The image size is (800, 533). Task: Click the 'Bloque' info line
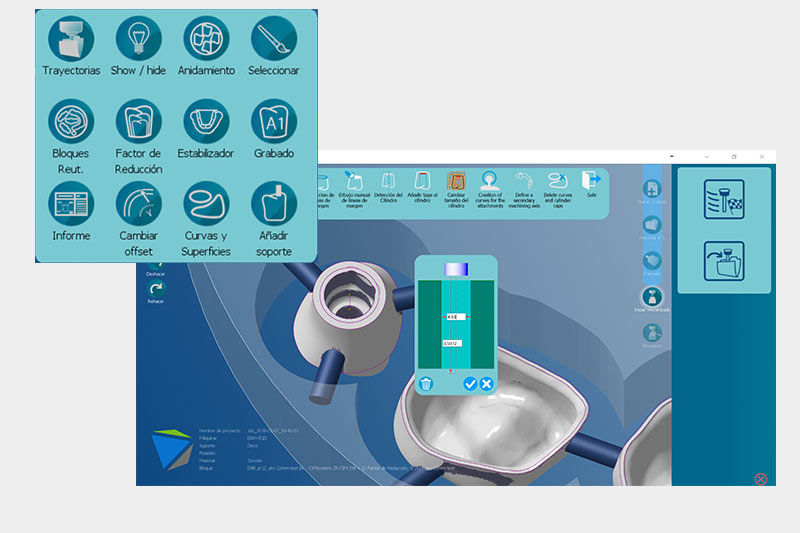(327, 468)
